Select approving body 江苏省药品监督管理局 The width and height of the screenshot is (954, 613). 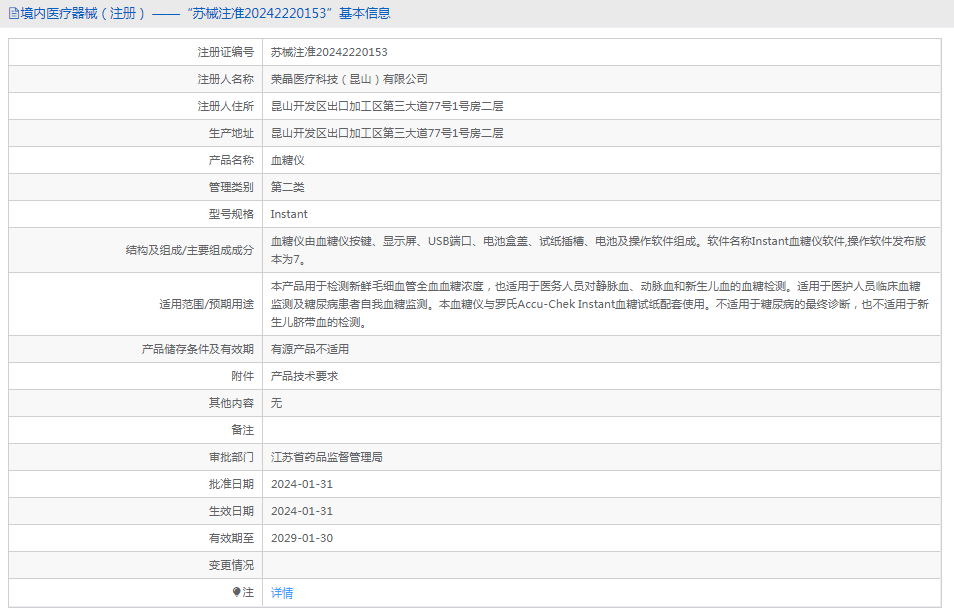point(327,457)
